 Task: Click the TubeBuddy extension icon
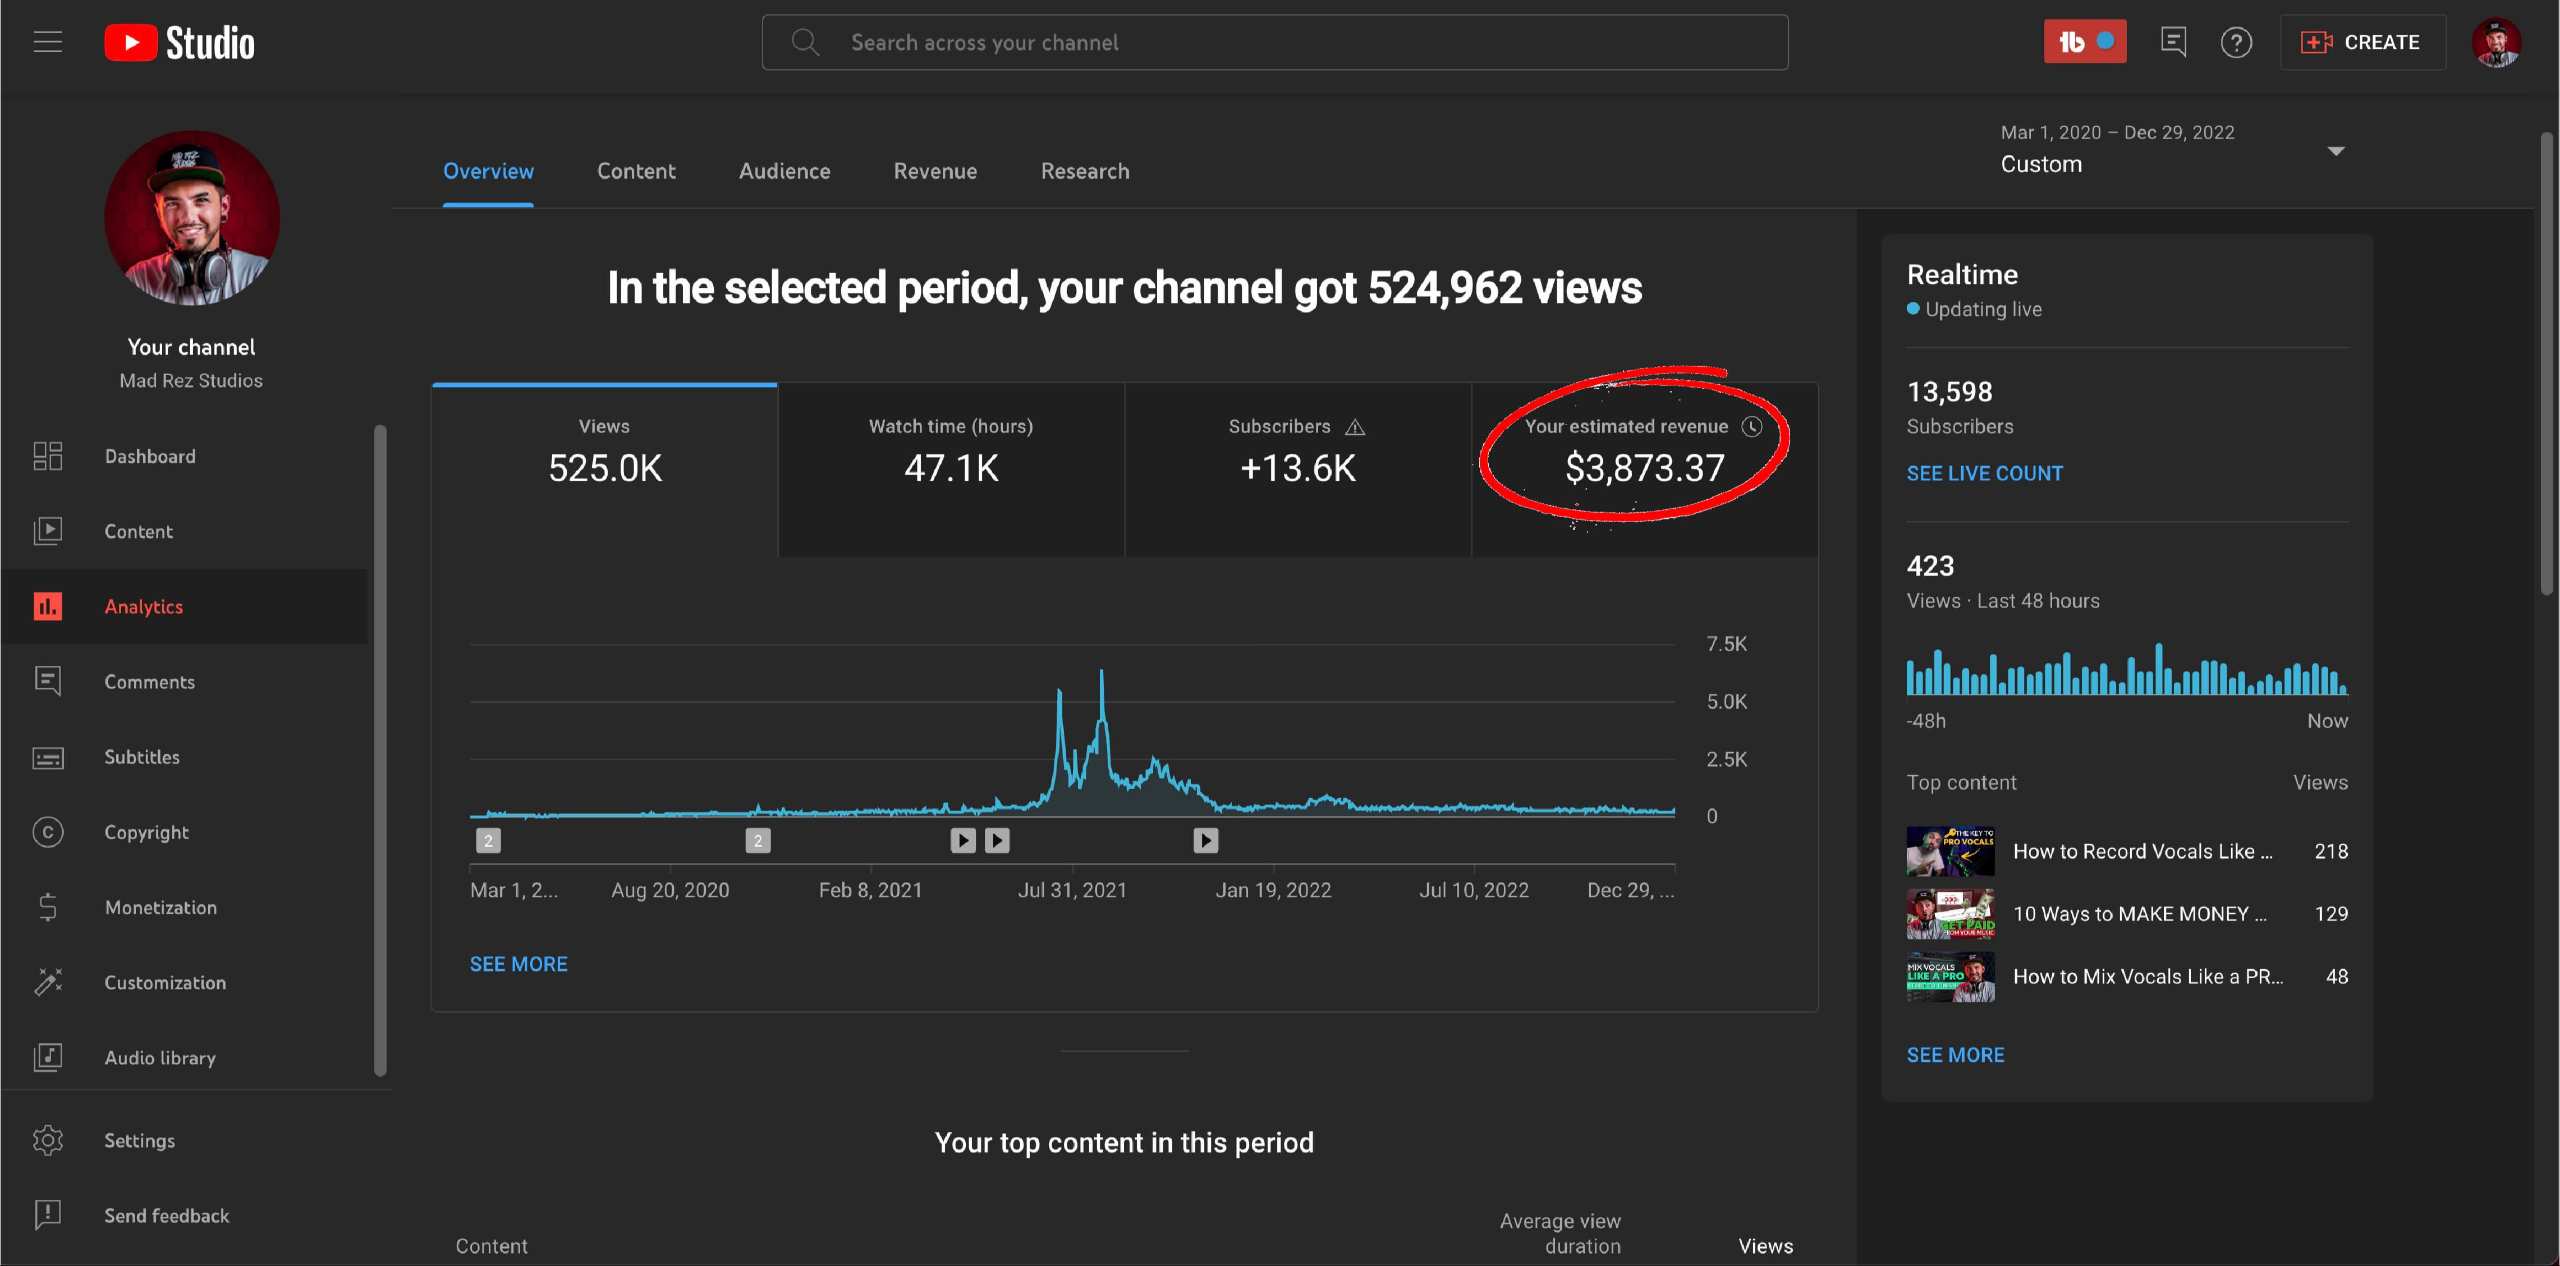pos(2084,42)
